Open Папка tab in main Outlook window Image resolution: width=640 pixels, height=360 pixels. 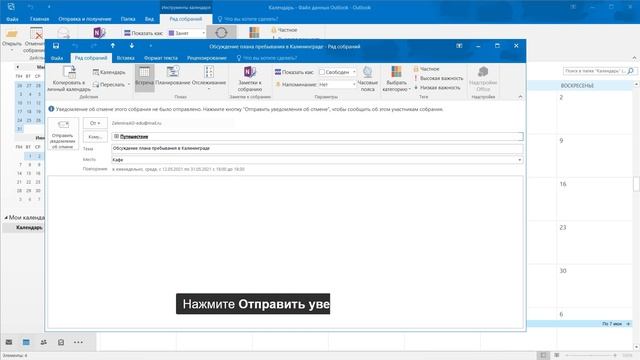[x=128, y=19]
